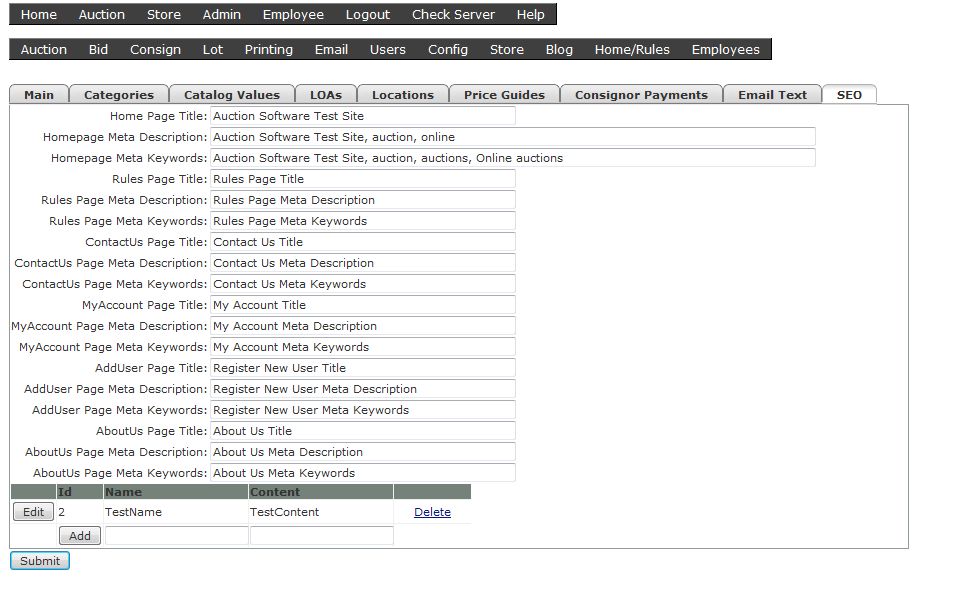Click the Id column header
The height and width of the screenshot is (616, 971).
coord(80,492)
